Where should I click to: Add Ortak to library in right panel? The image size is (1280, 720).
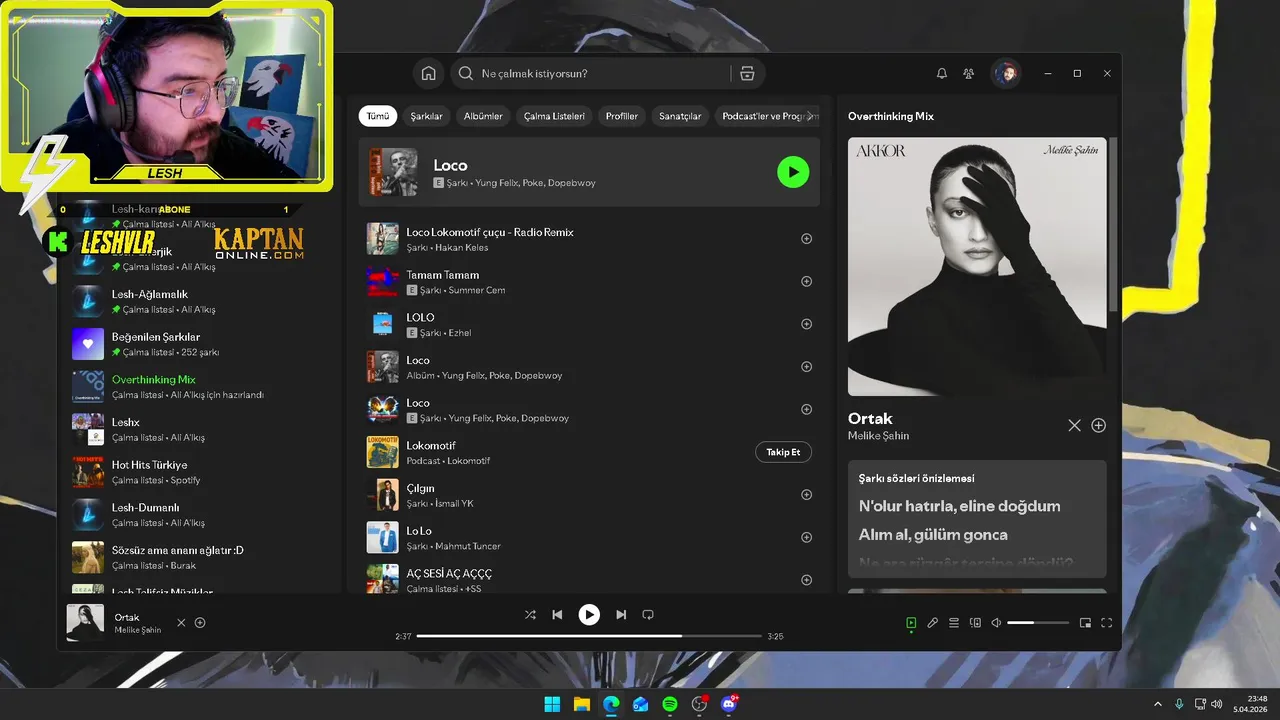click(1098, 425)
